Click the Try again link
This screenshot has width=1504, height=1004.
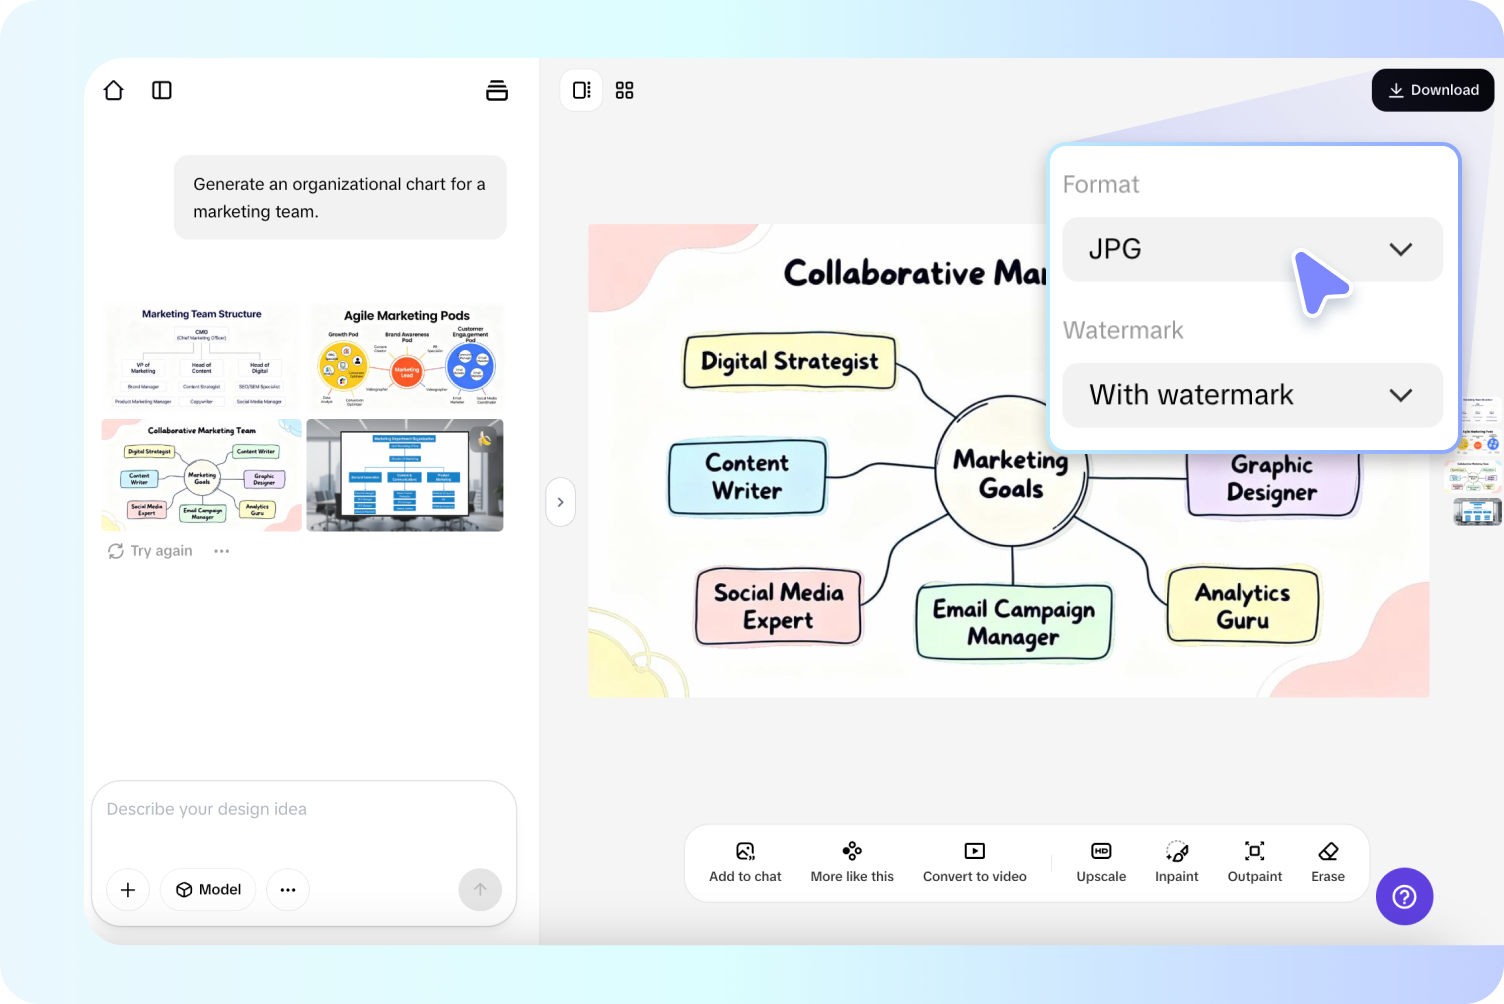tap(149, 550)
